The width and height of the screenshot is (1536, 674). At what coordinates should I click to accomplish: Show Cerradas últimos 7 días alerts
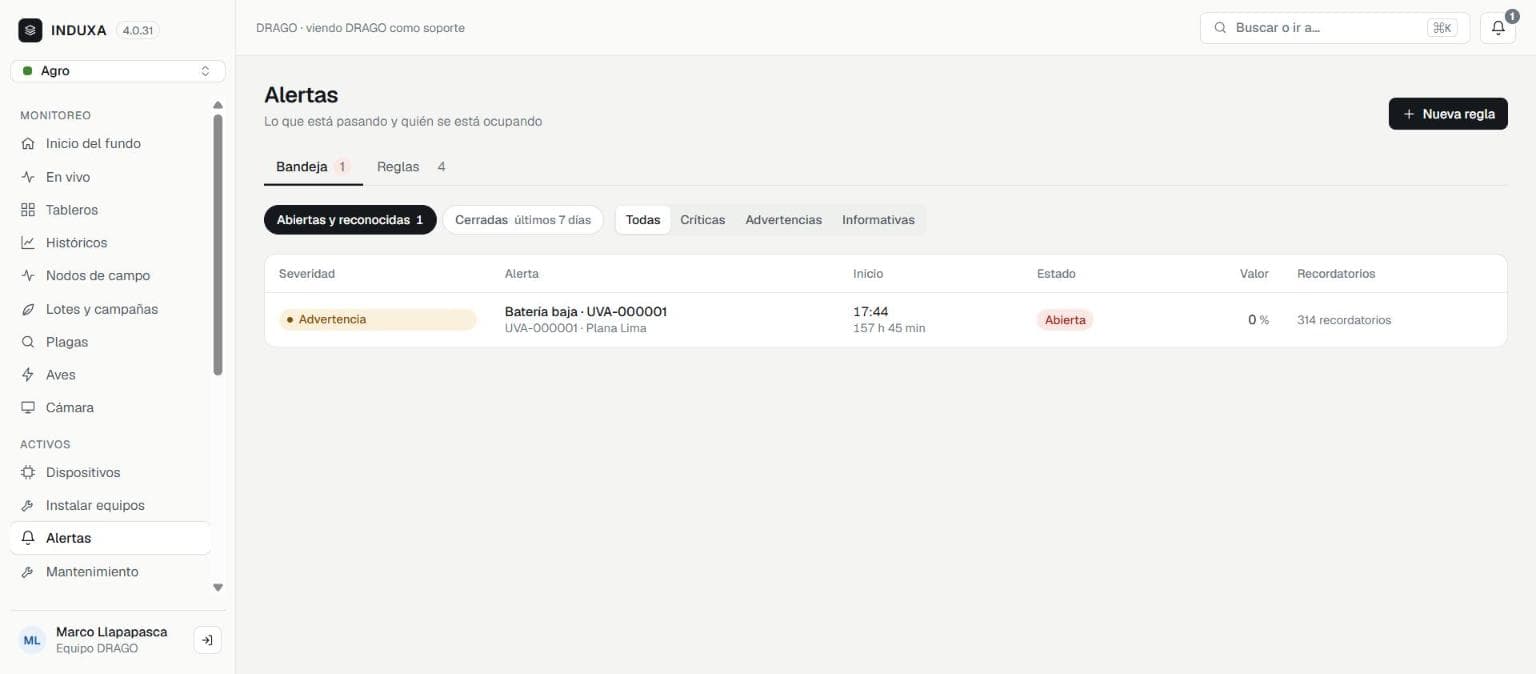tap(523, 220)
